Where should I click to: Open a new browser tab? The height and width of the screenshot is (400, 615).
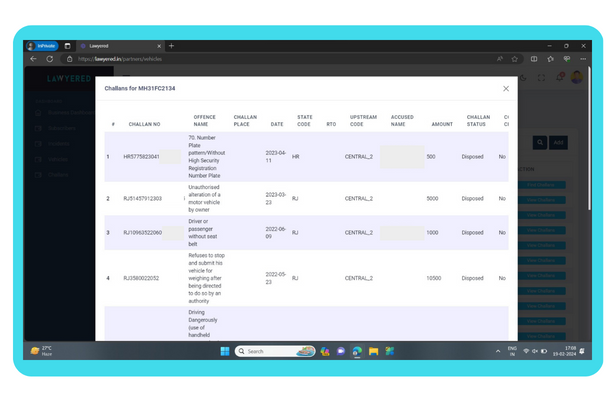pos(171,46)
